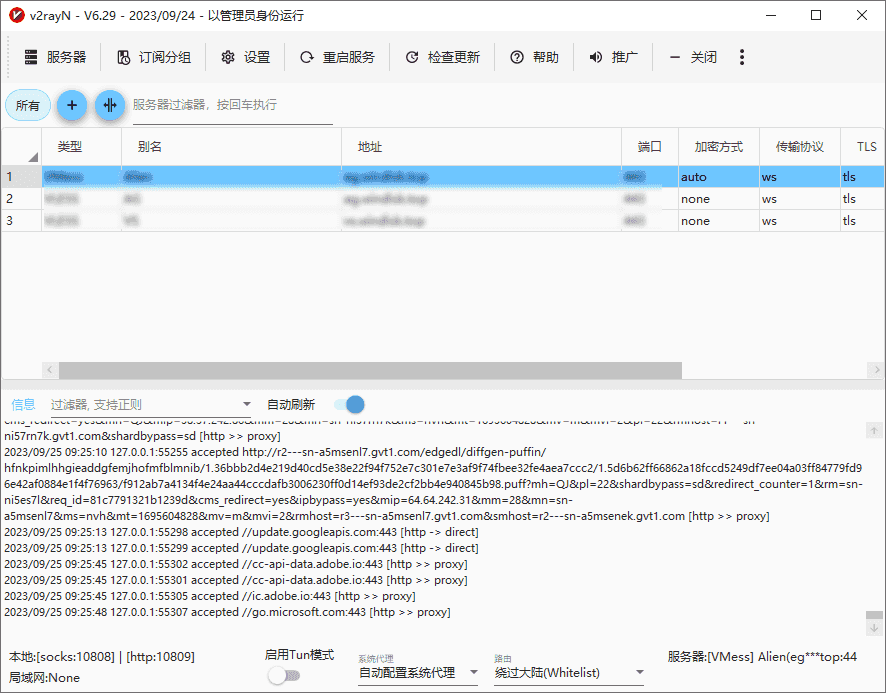Toggle the 自动刷新 auto refresh switch

click(349, 404)
